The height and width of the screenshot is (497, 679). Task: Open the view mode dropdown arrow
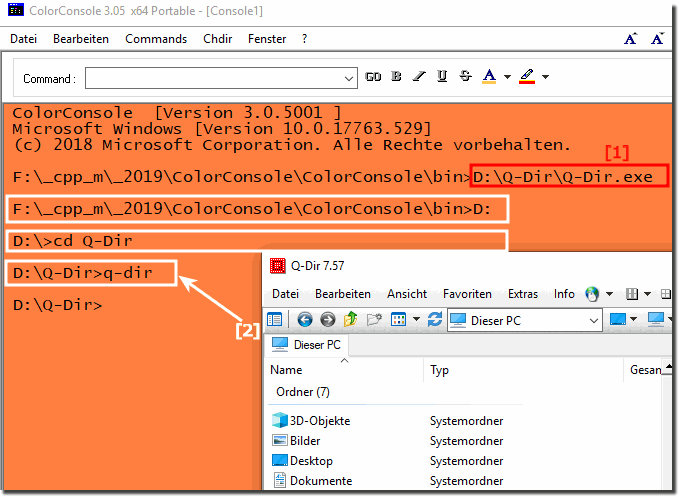click(416, 320)
